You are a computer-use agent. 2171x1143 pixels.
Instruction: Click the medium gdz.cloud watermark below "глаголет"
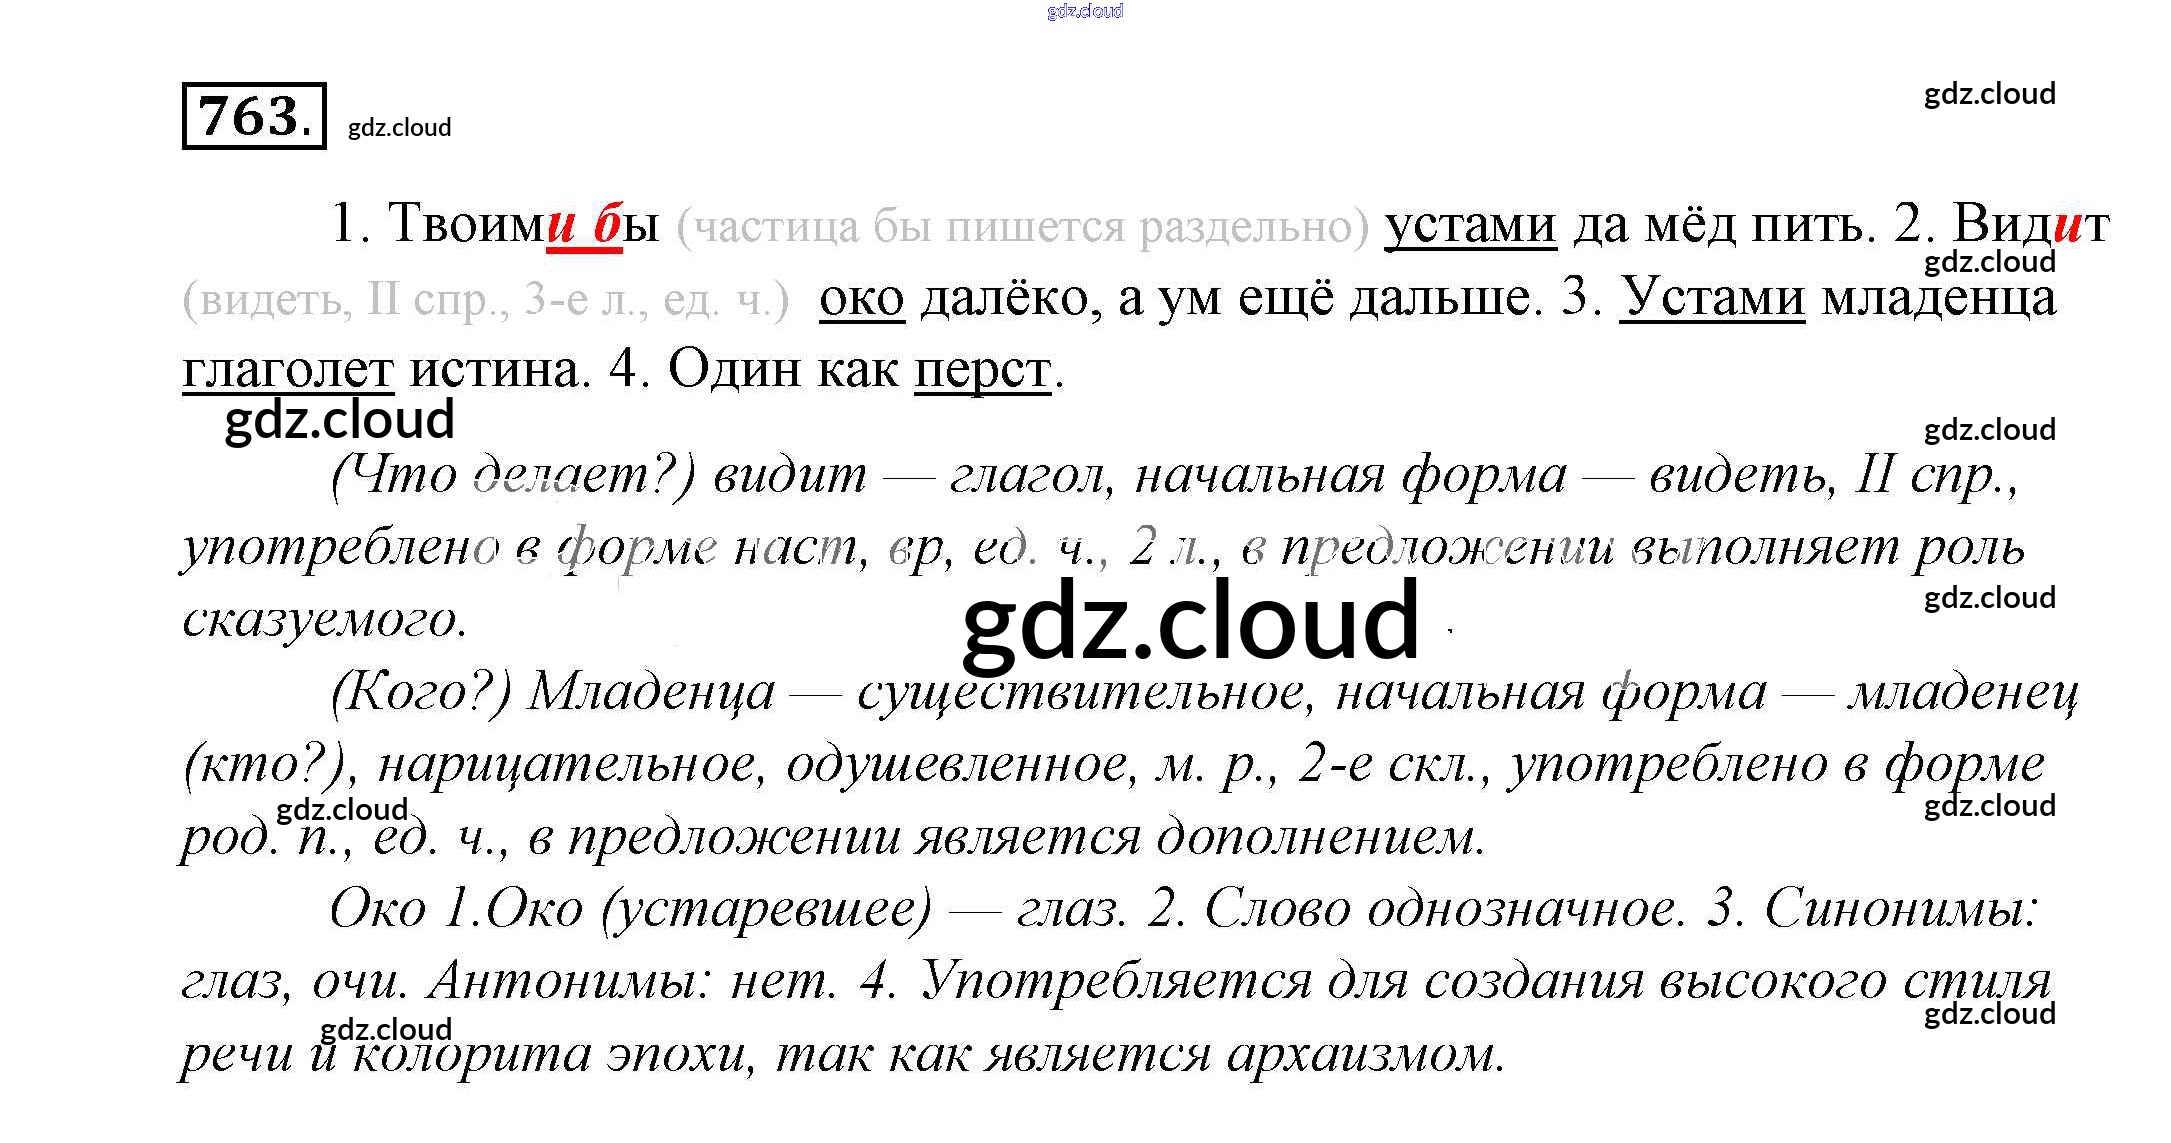coord(339,420)
